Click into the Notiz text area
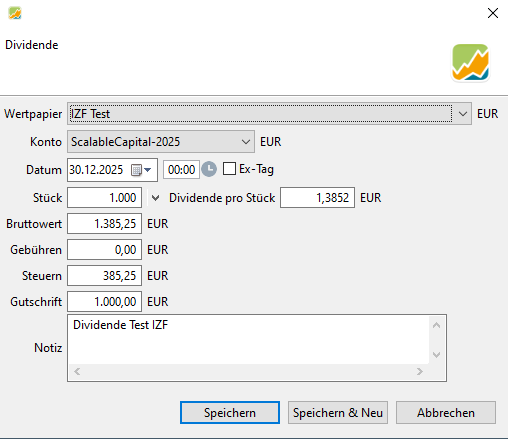 pyautogui.click(x=248, y=340)
